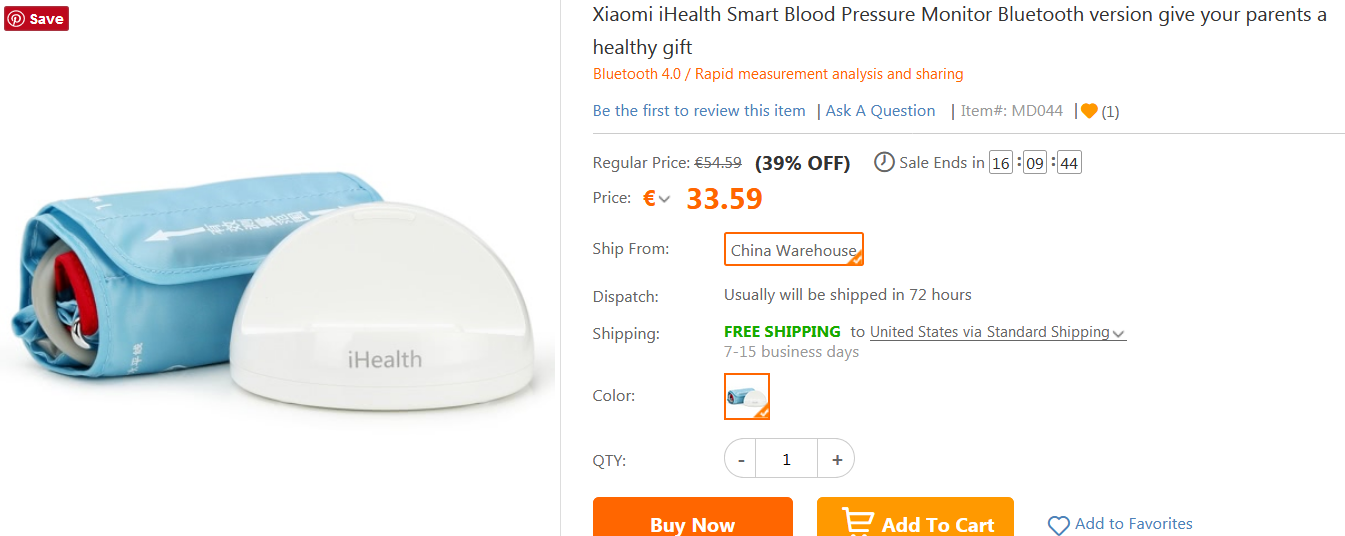
Task: Decrease quantity with the minus button
Action: click(x=741, y=459)
